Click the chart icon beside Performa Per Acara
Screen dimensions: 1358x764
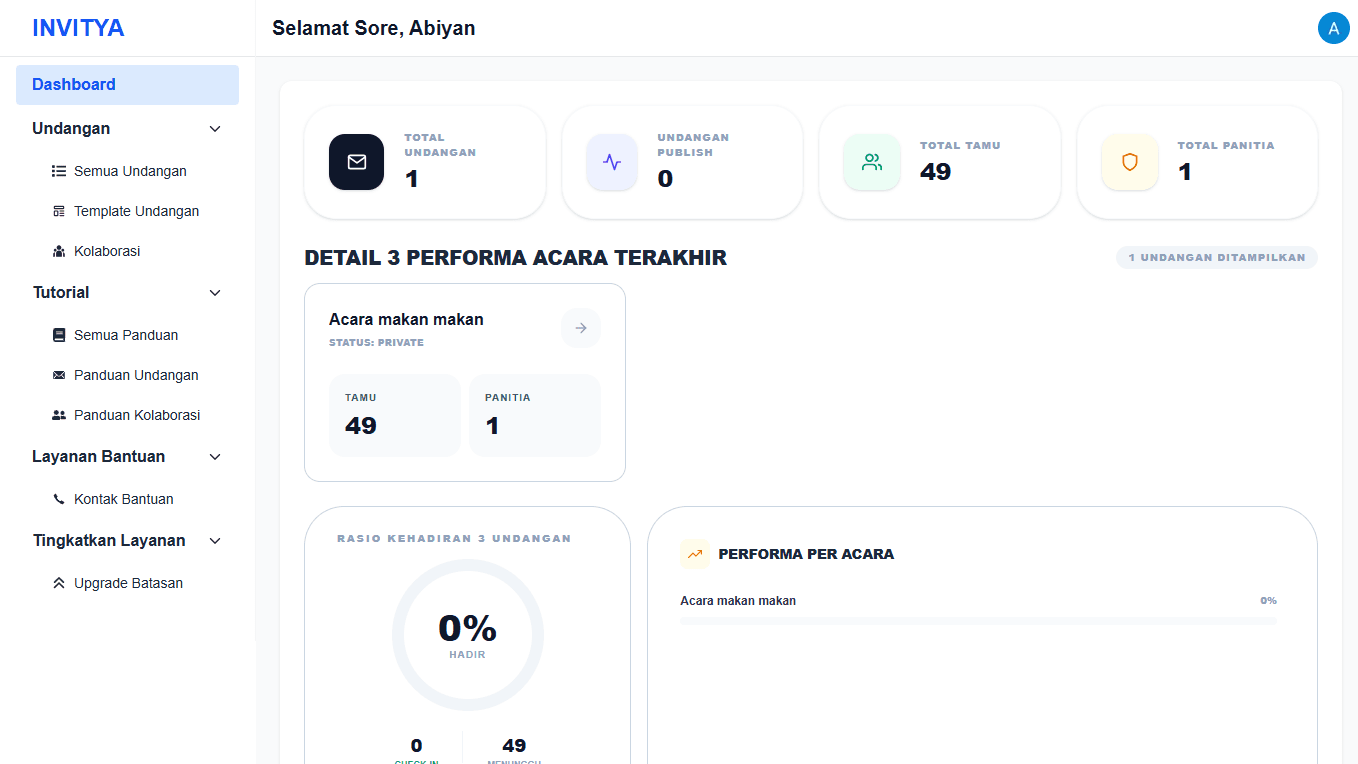[x=695, y=553]
